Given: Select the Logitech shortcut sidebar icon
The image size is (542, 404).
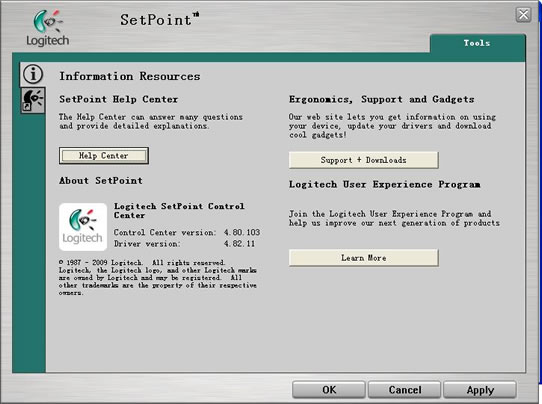Looking at the screenshot, I should coord(33,100).
